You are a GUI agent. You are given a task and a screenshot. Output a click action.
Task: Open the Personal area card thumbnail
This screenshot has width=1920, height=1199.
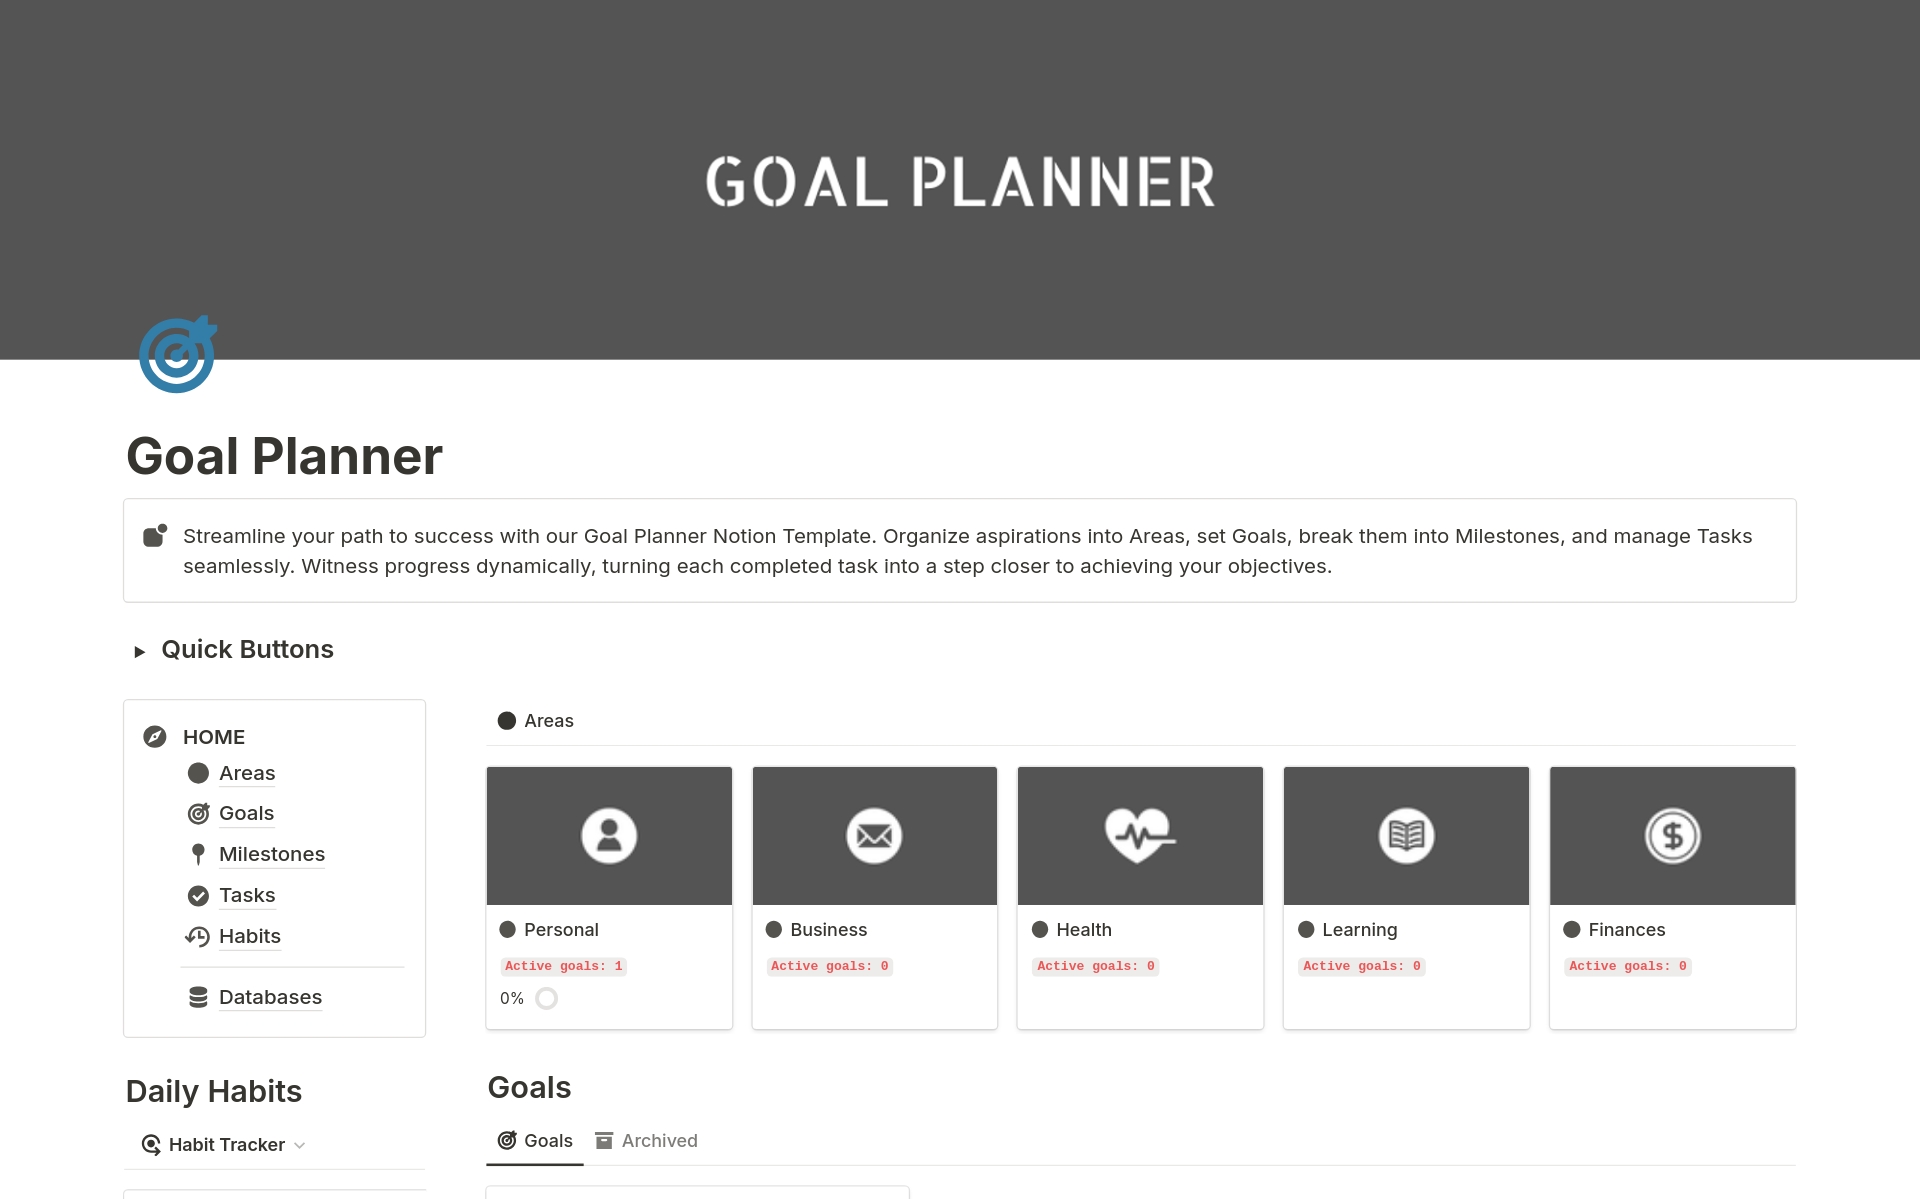point(609,835)
